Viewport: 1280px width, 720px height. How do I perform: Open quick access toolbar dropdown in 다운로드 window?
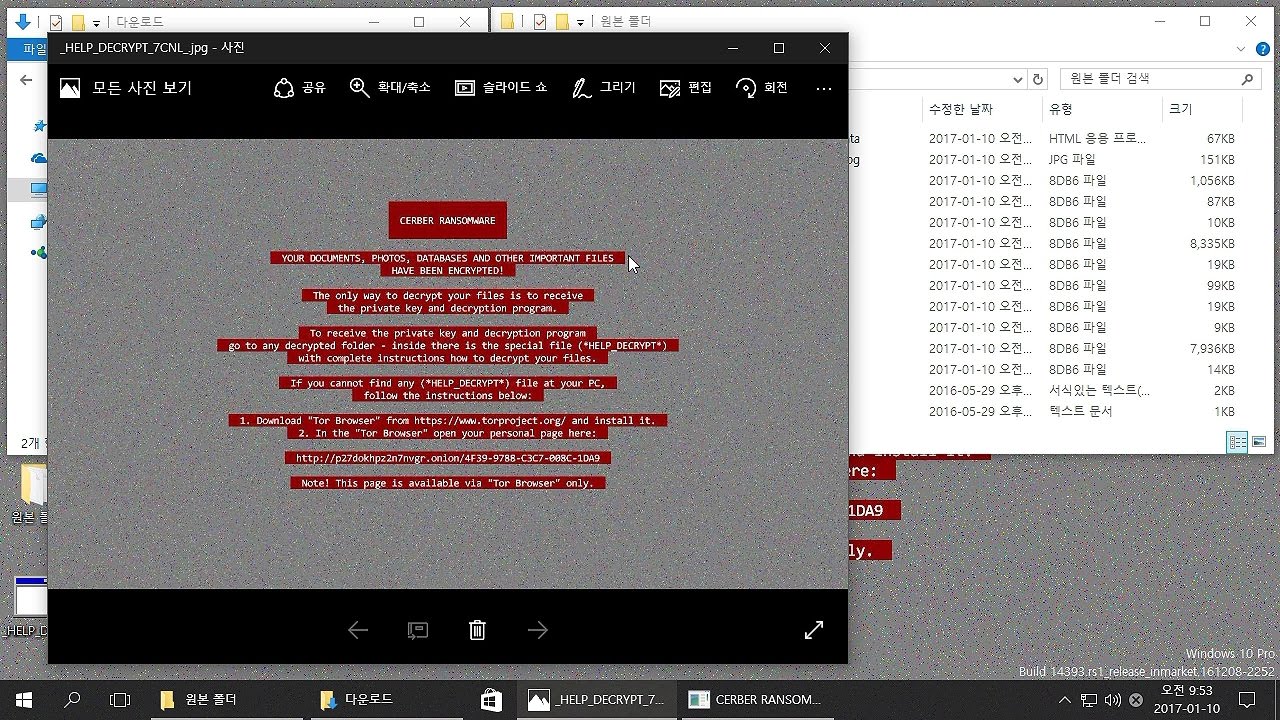[x=96, y=22]
